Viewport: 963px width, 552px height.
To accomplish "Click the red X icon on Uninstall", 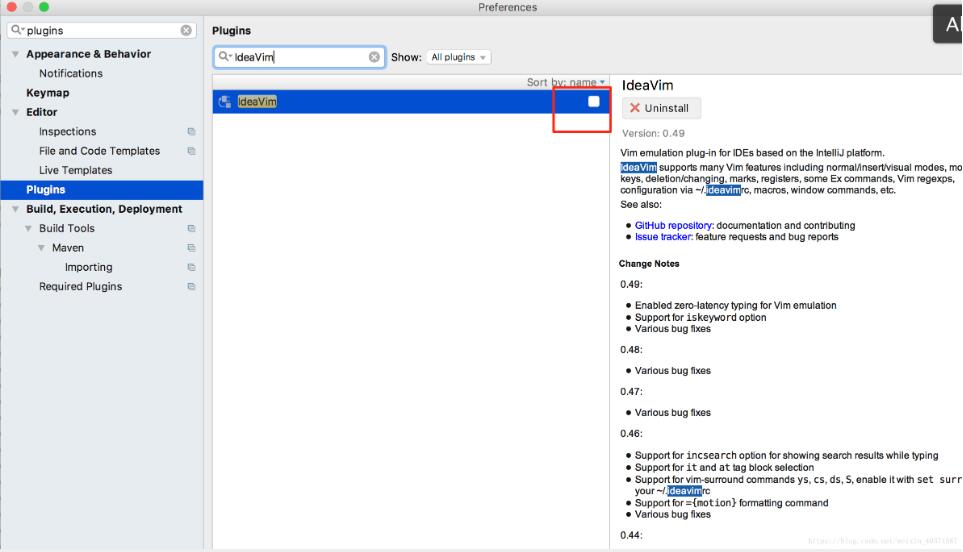I will 635,107.
